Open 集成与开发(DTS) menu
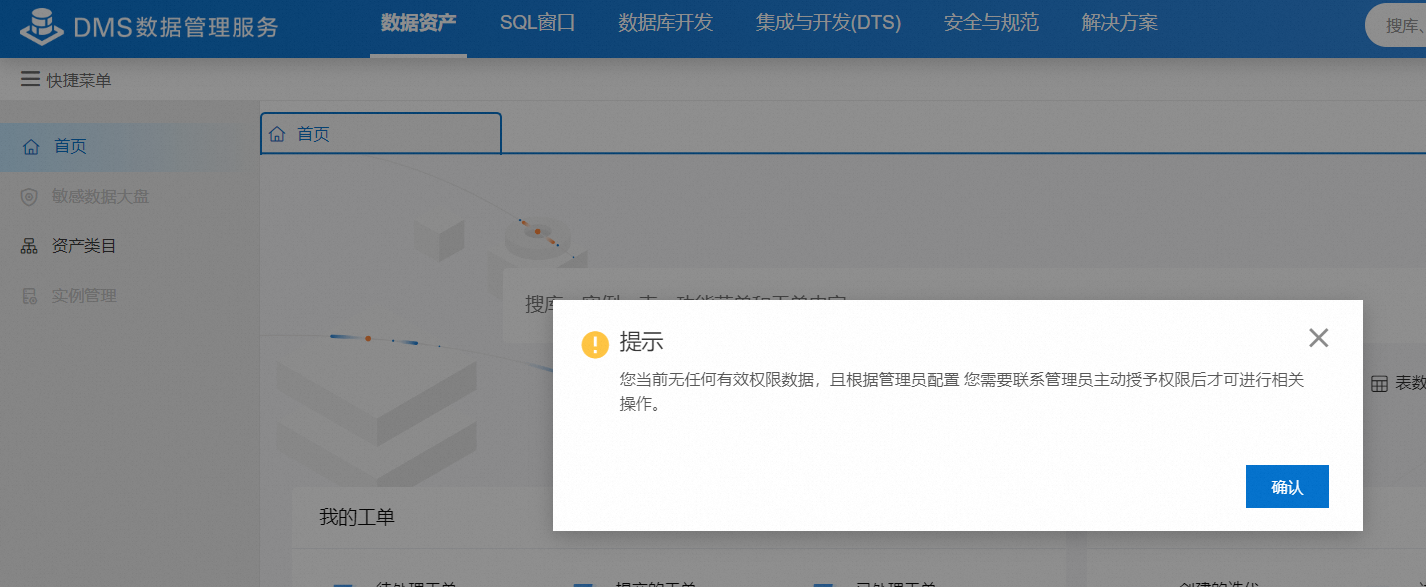The width and height of the screenshot is (1426, 587). 829,23
